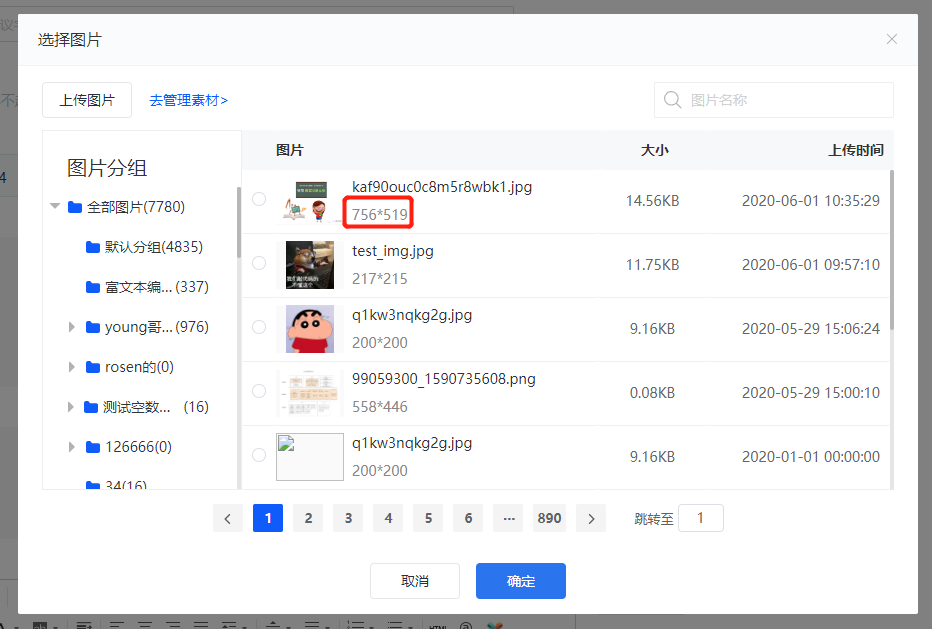Go to page 3
This screenshot has height=629, width=932.
(x=348, y=518)
